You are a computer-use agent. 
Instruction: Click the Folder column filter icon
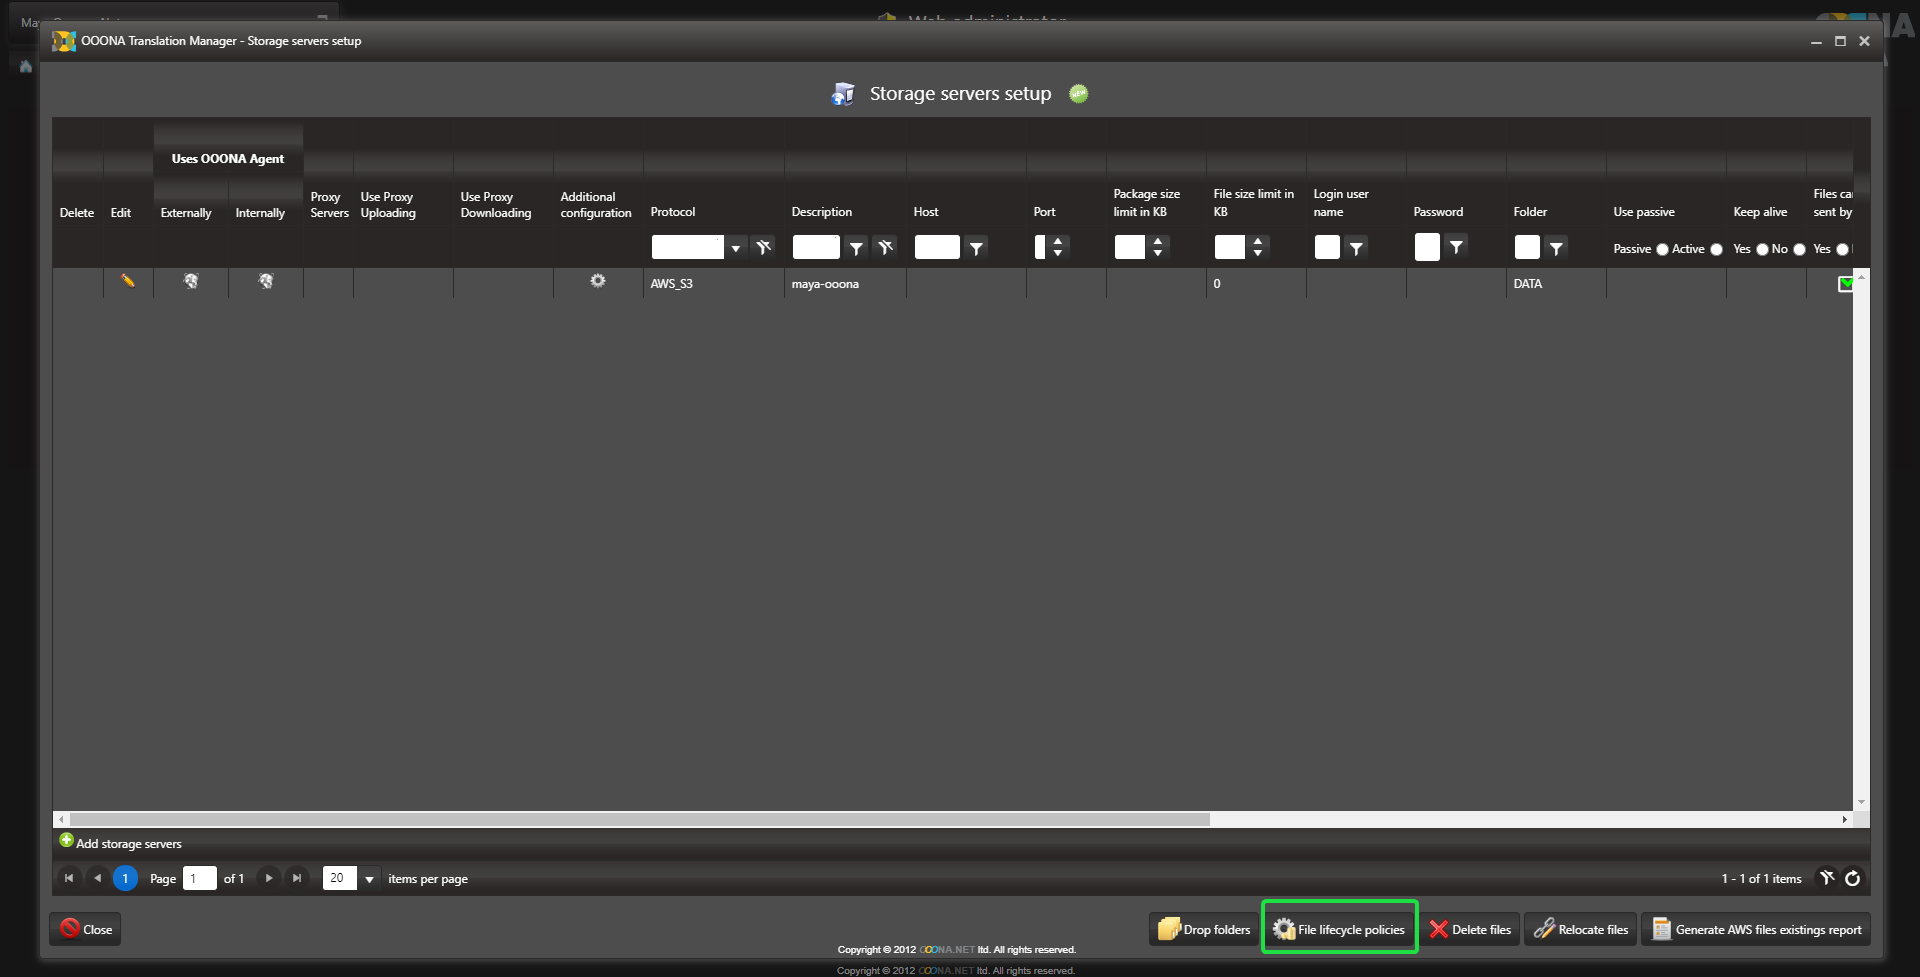[1556, 248]
